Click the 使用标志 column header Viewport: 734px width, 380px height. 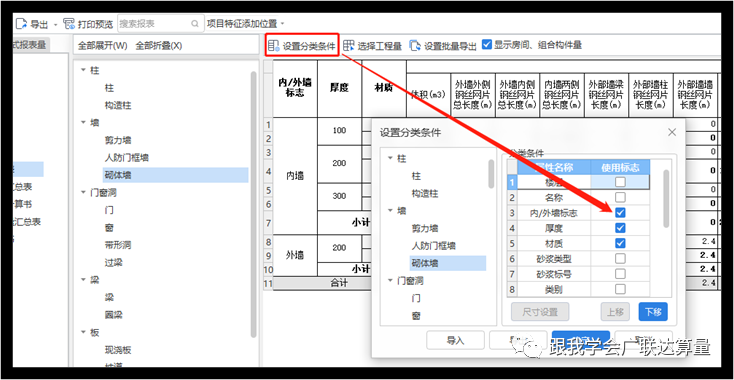620,167
